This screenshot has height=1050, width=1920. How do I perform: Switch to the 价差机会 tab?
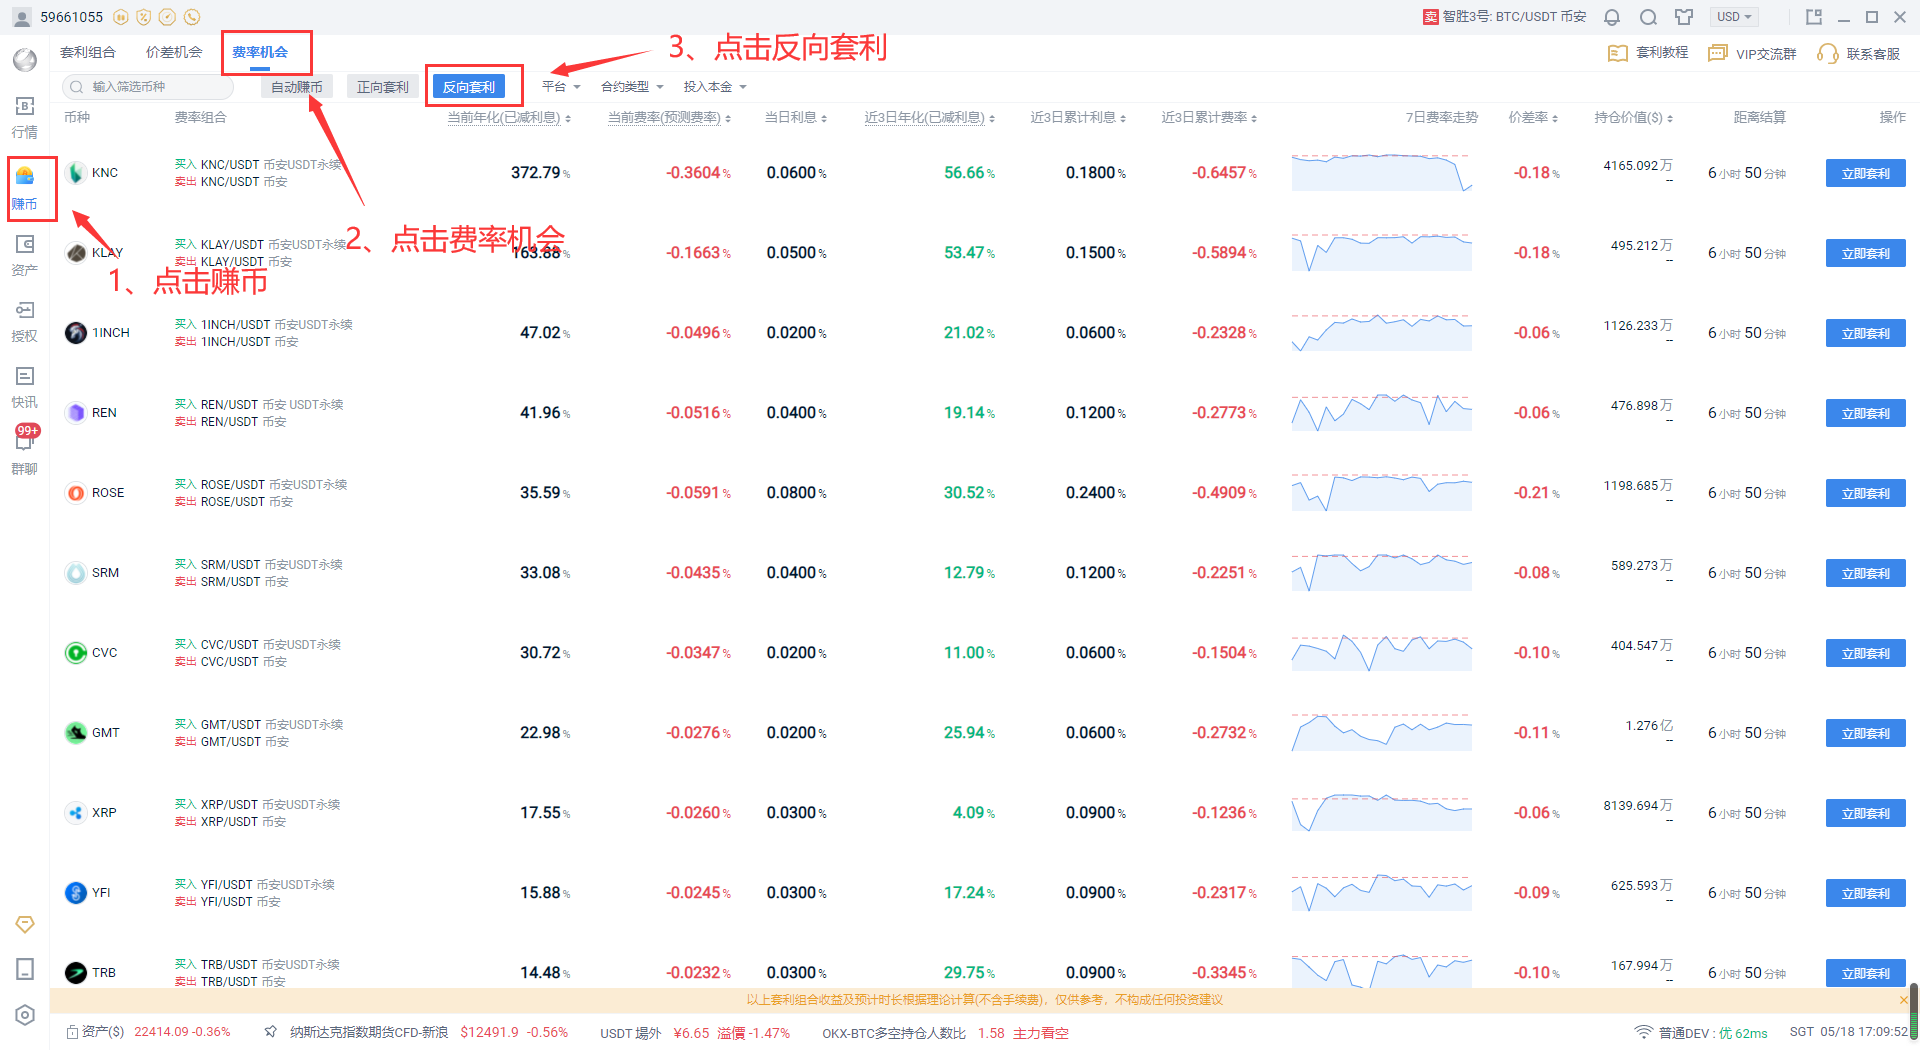click(x=174, y=52)
